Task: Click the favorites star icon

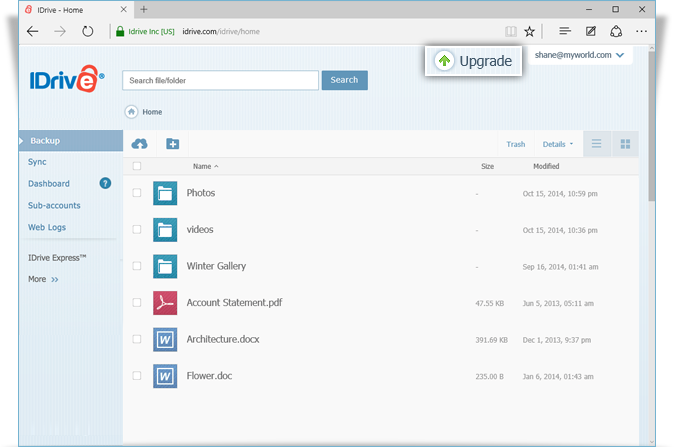Action: (x=530, y=31)
